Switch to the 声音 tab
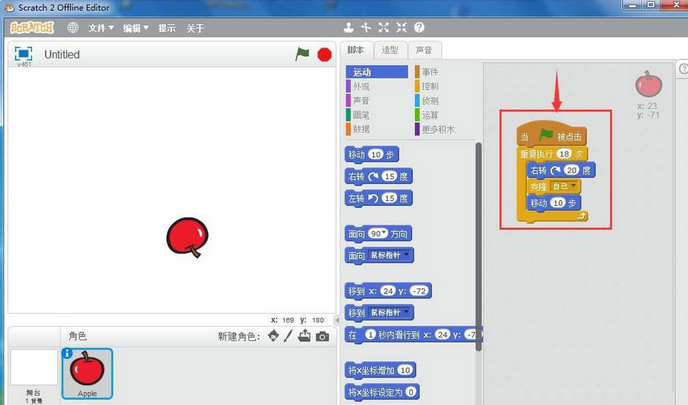Image resolution: width=688 pixels, height=405 pixels. 424,50
